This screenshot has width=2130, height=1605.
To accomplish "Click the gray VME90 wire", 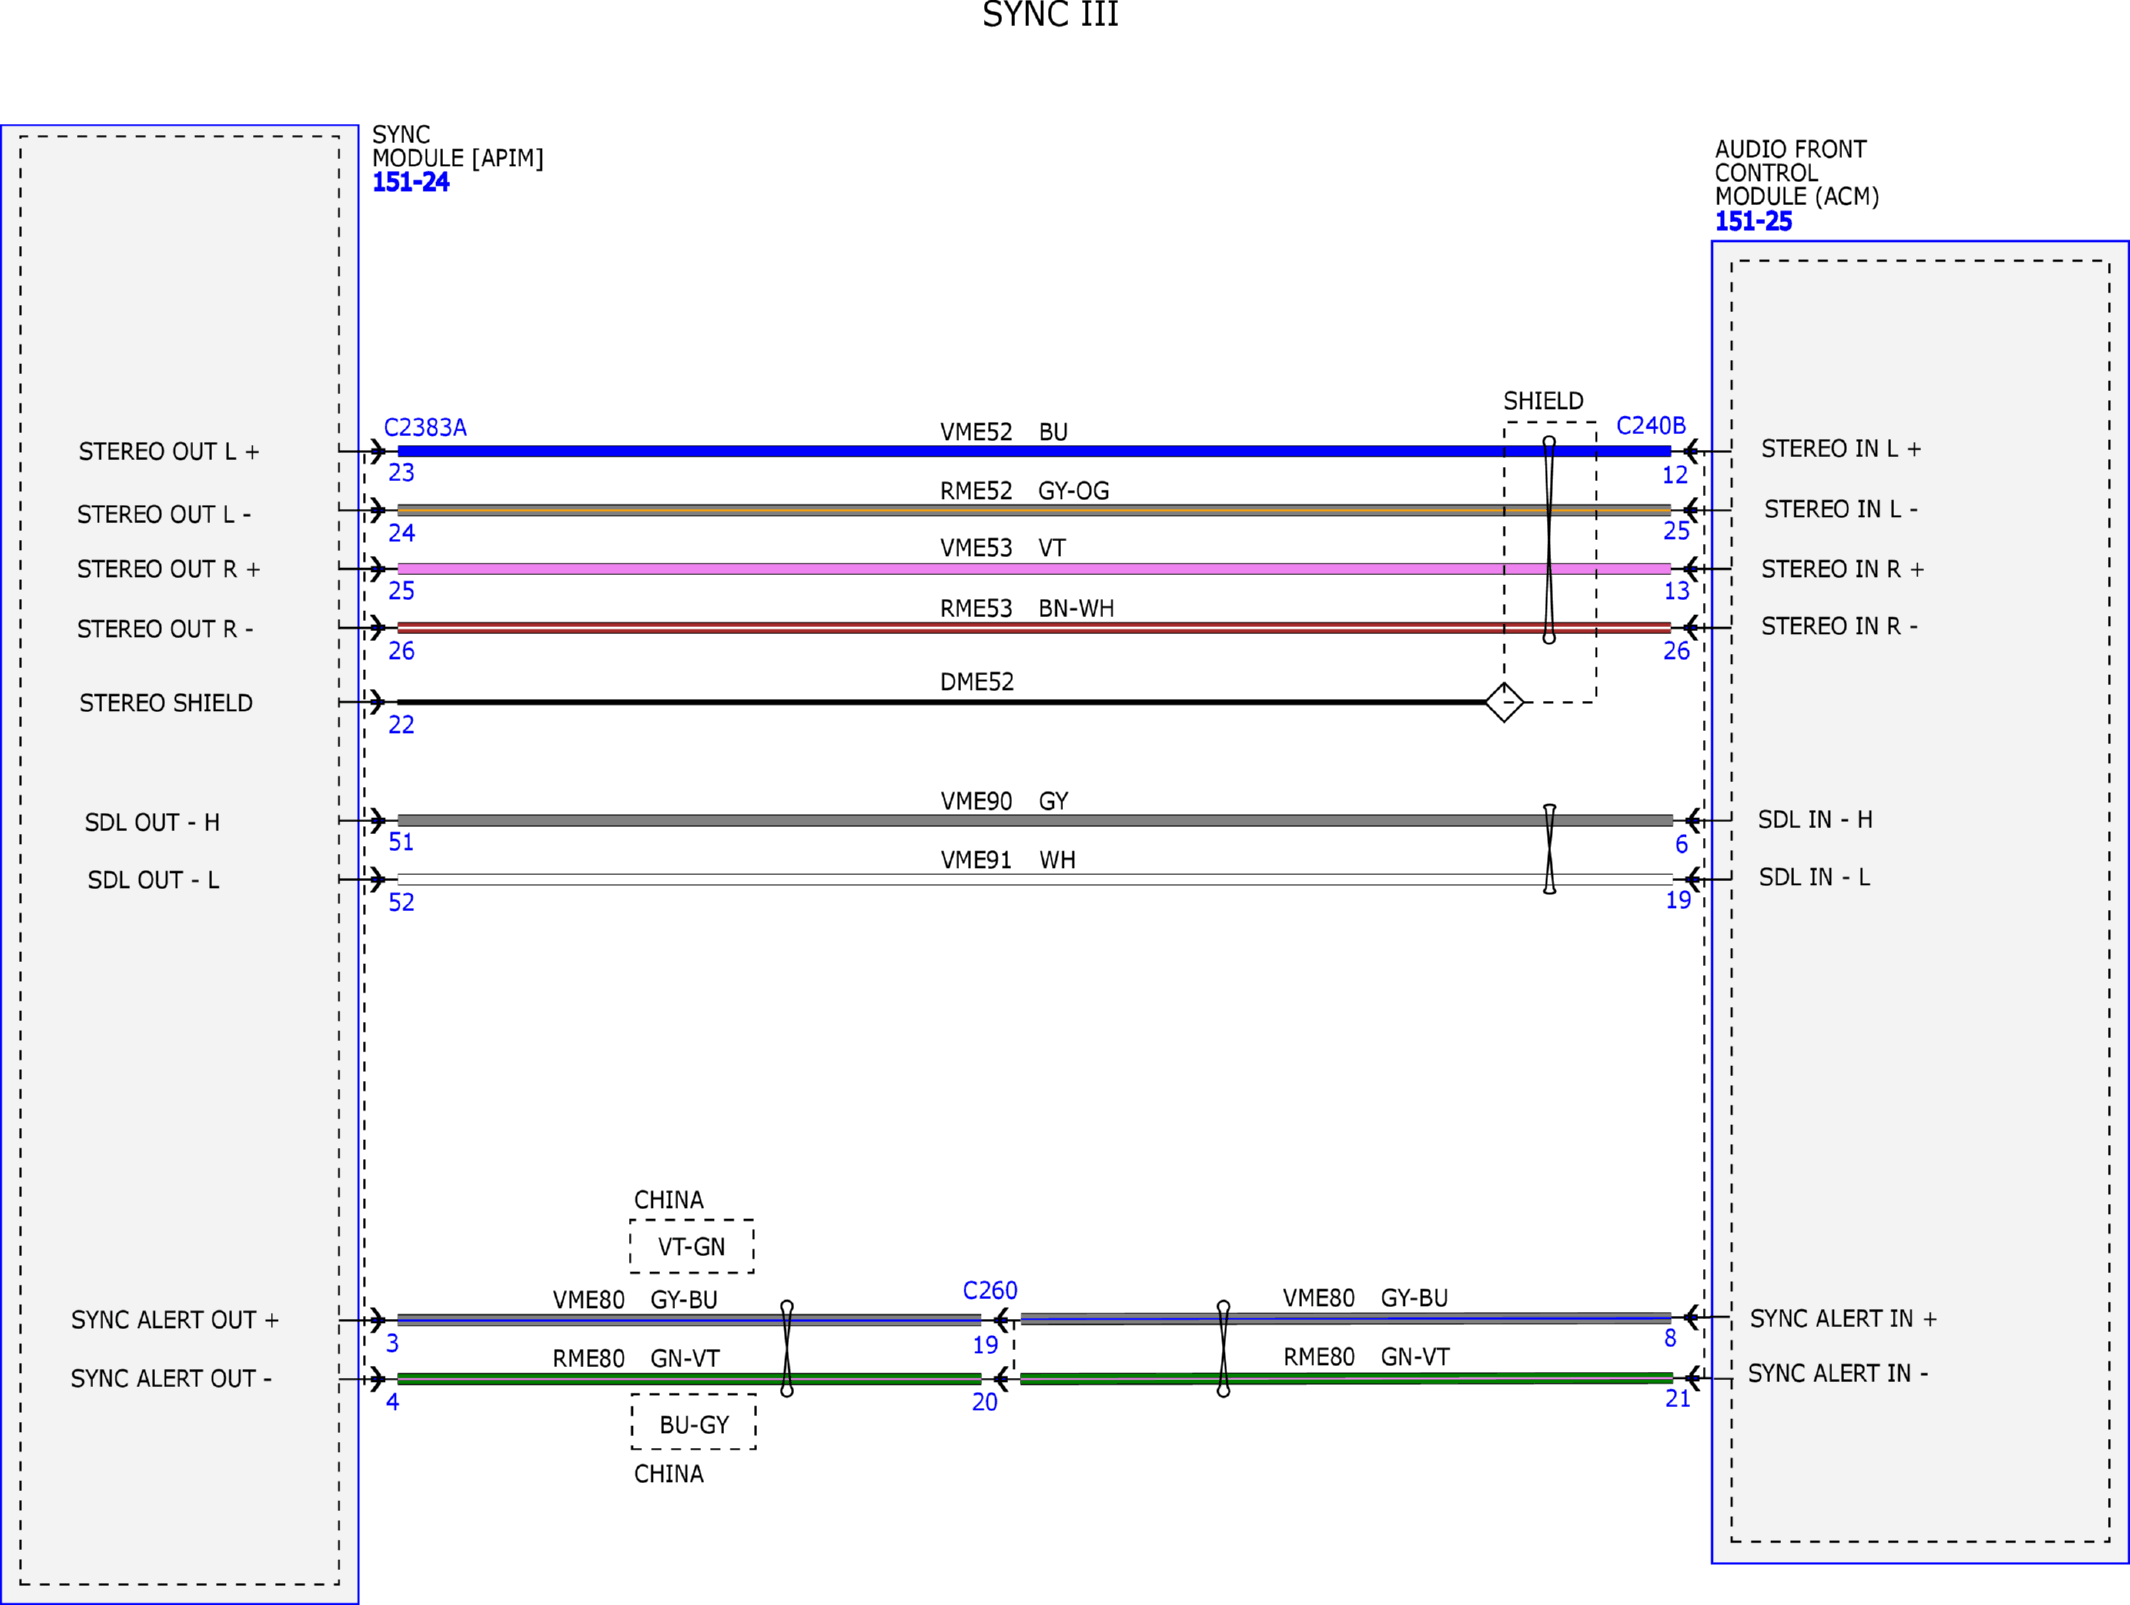I will [x=1035, y=820].
